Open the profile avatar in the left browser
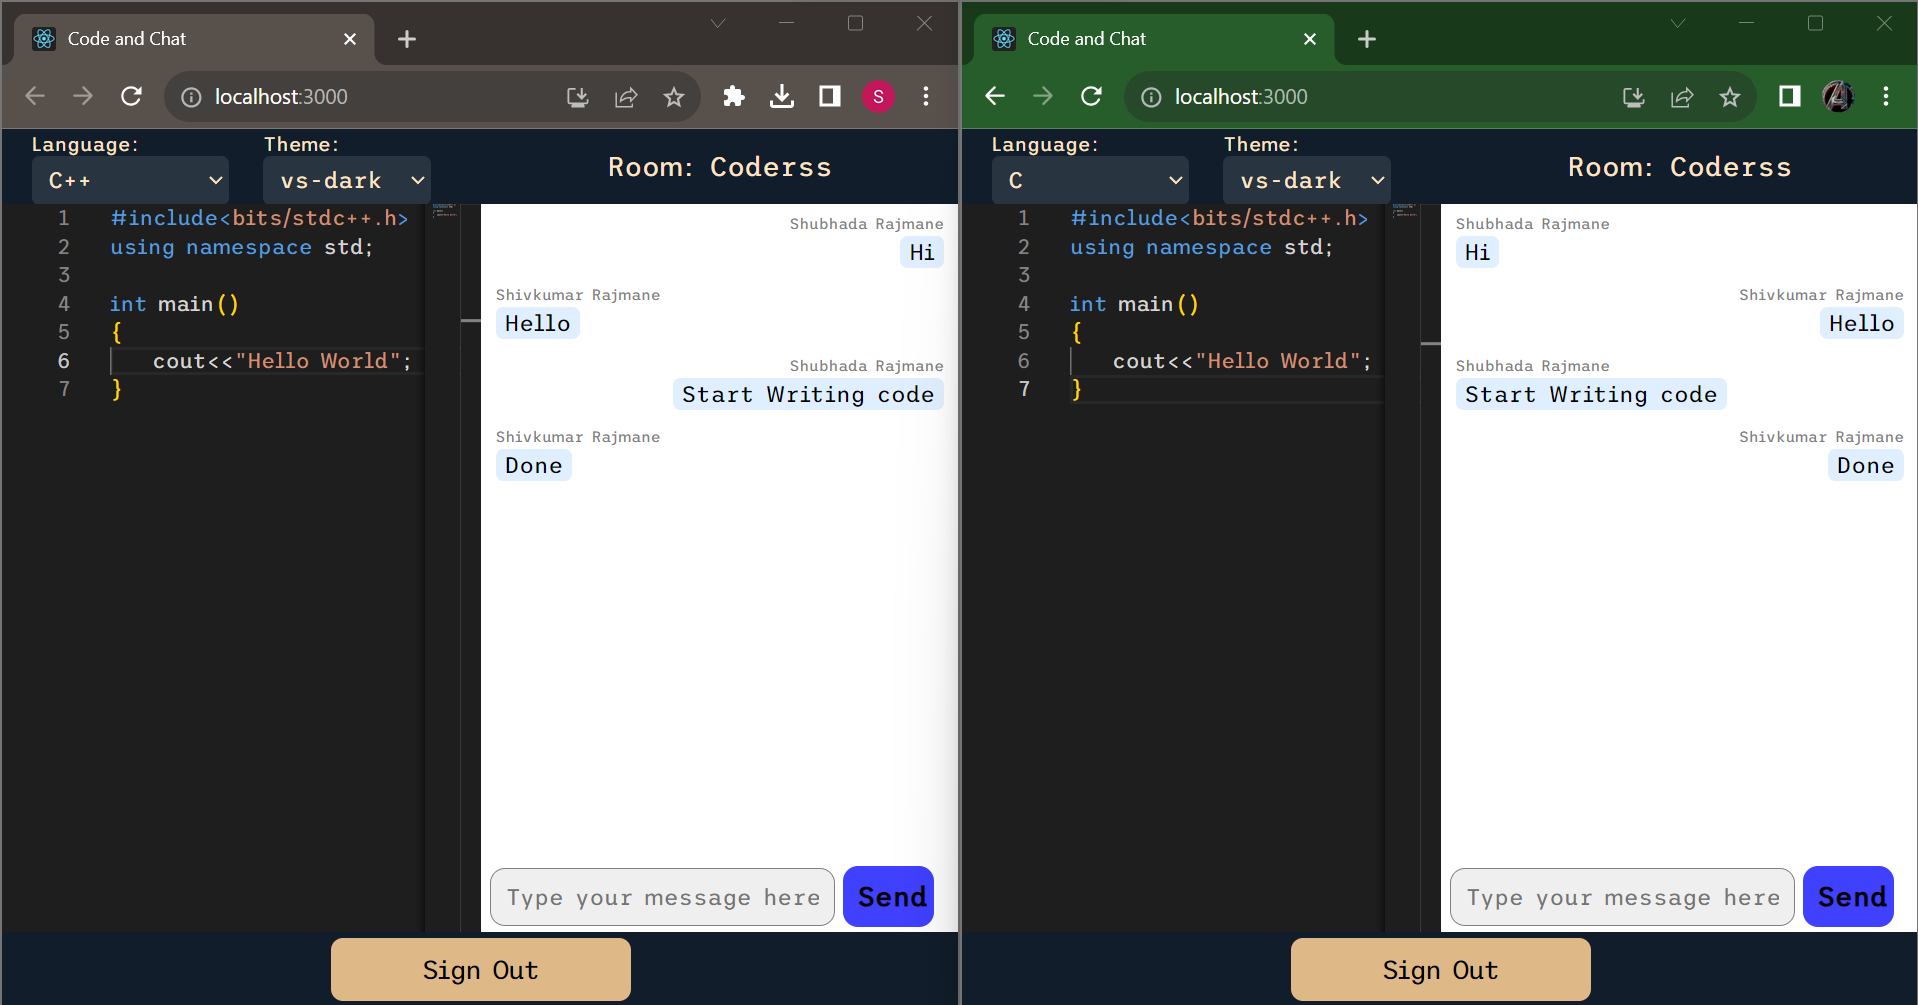This screenshot has height=1005, width=1918. pyautogui.click(x=878, y=96)
